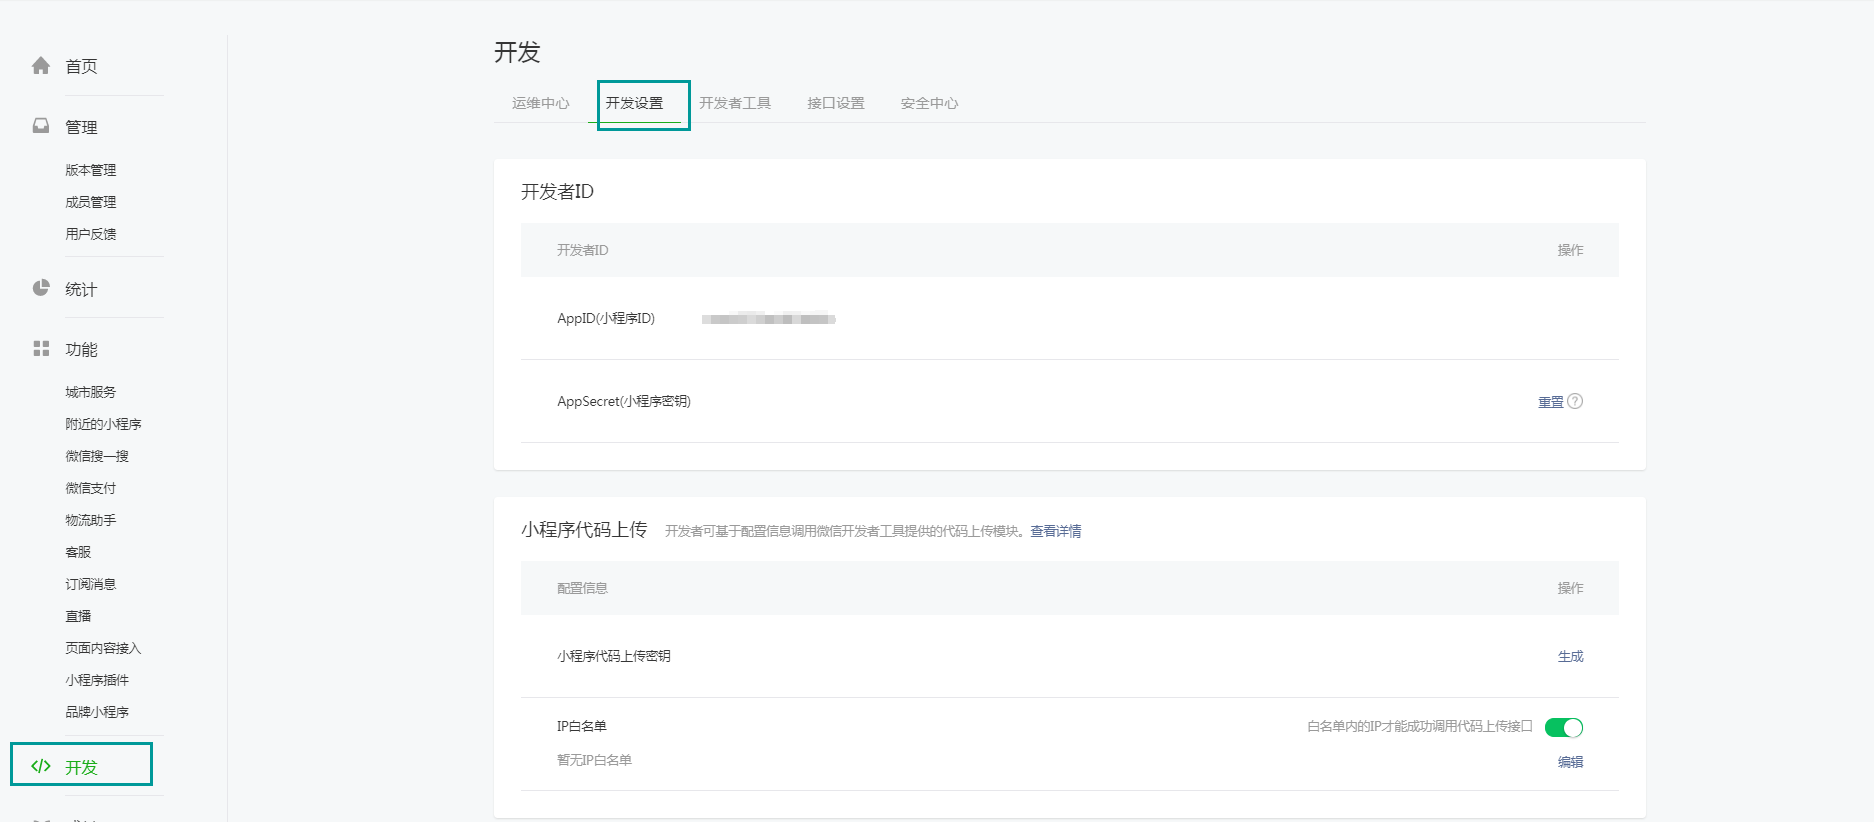Click the grid icon beside 功能
Image resolution: width=1874 pixels, height=822 pixels.
(41, 348)
